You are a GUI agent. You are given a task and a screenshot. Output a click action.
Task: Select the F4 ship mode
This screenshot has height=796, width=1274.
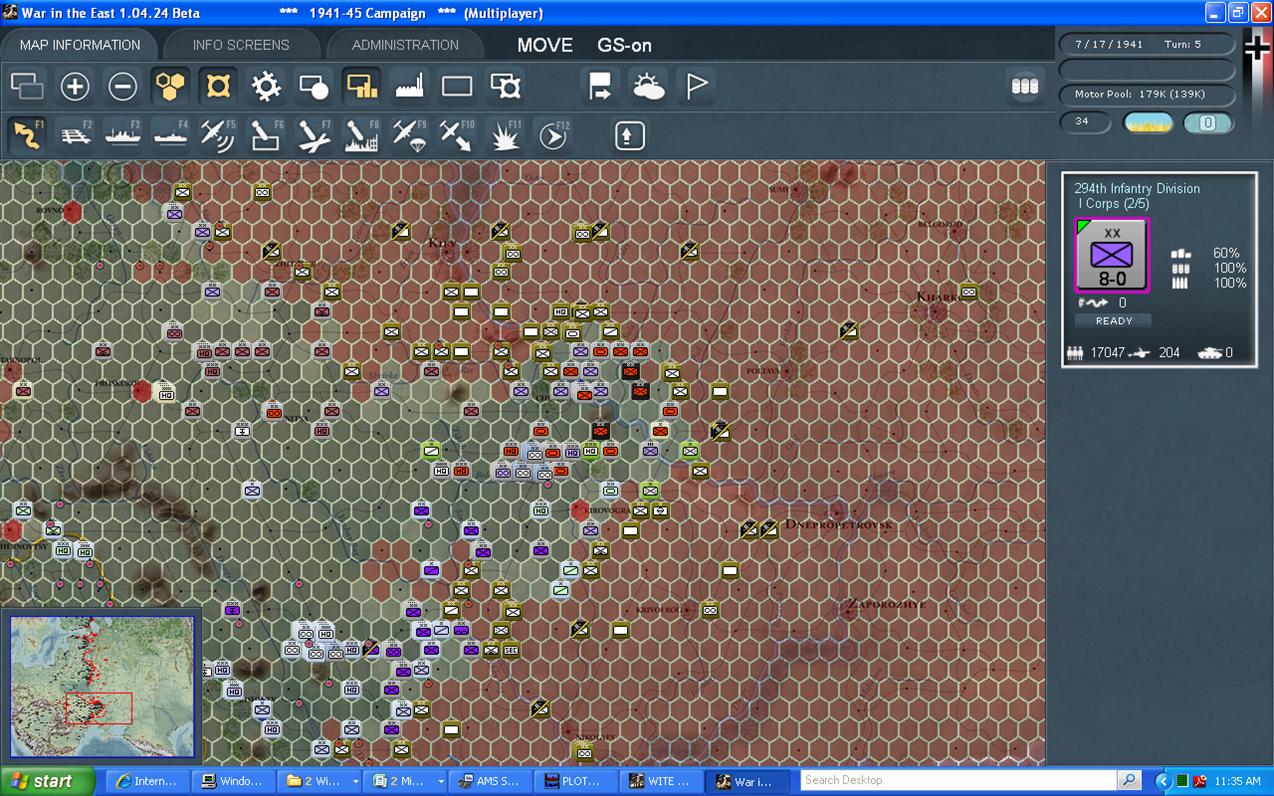[x=171, y=135]
